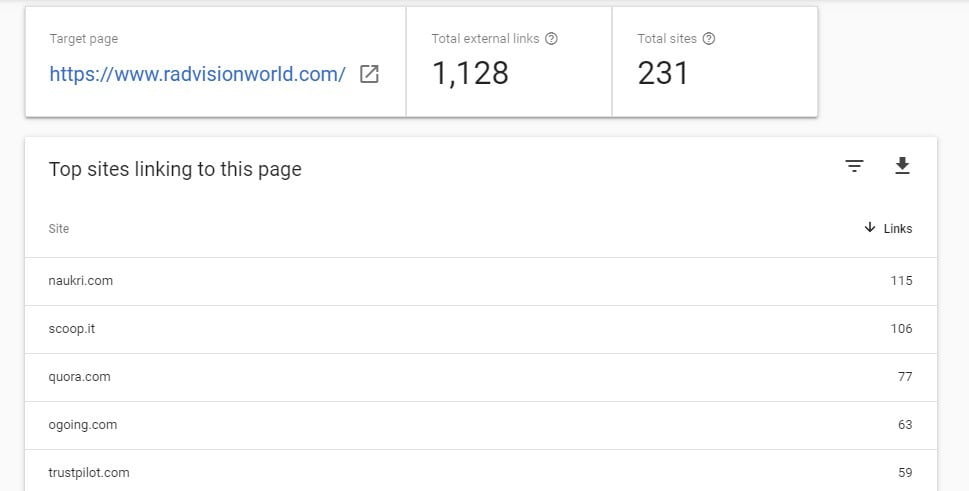
Task: Click the 231 total sites value
Action: [x=663, y=73]
